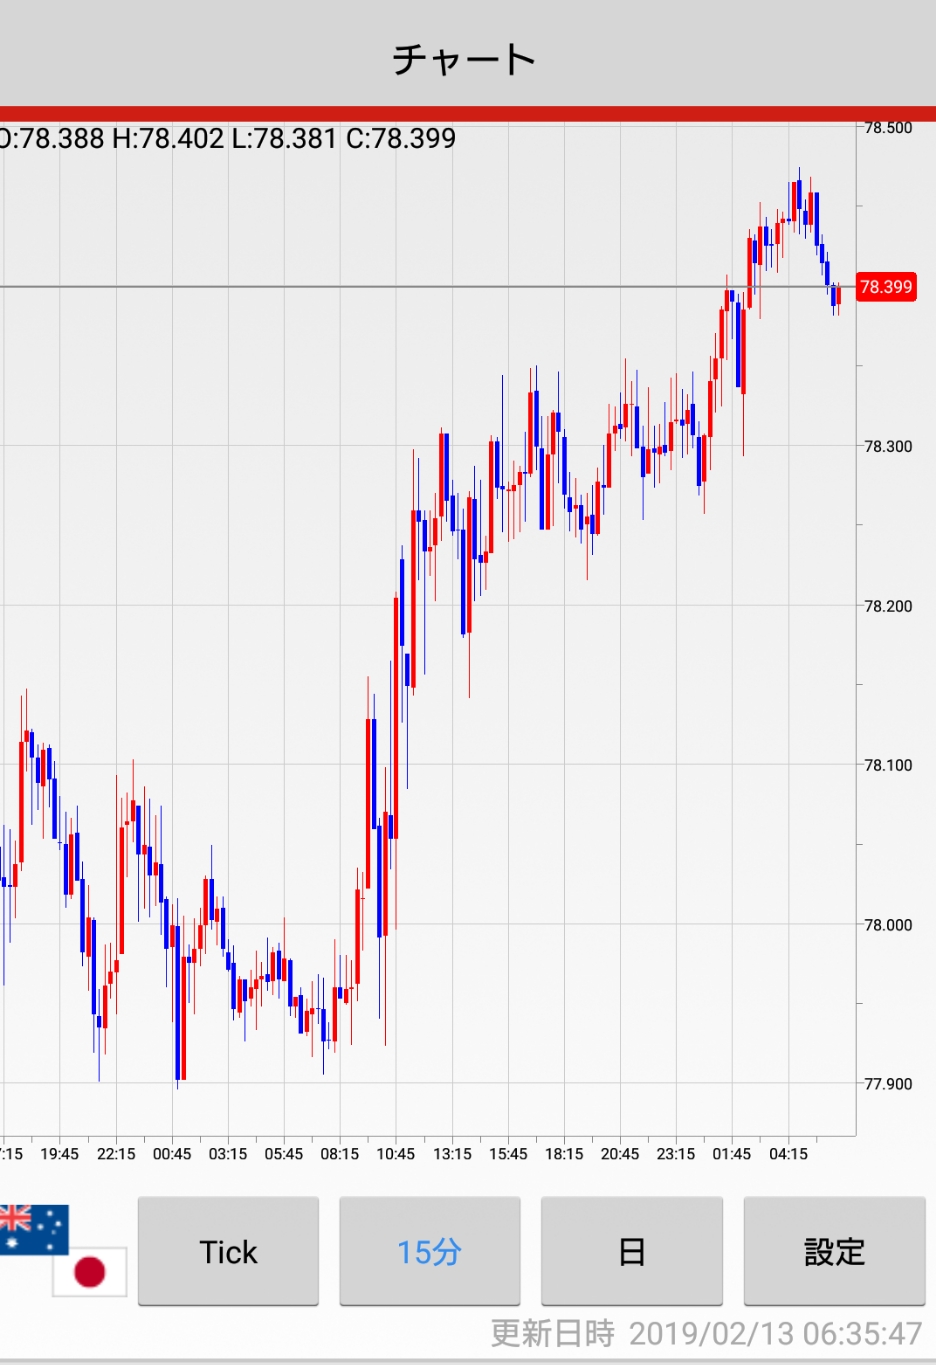Switch to the 日 daily chart
The image size is (936, 1365).
(631, 1251)
